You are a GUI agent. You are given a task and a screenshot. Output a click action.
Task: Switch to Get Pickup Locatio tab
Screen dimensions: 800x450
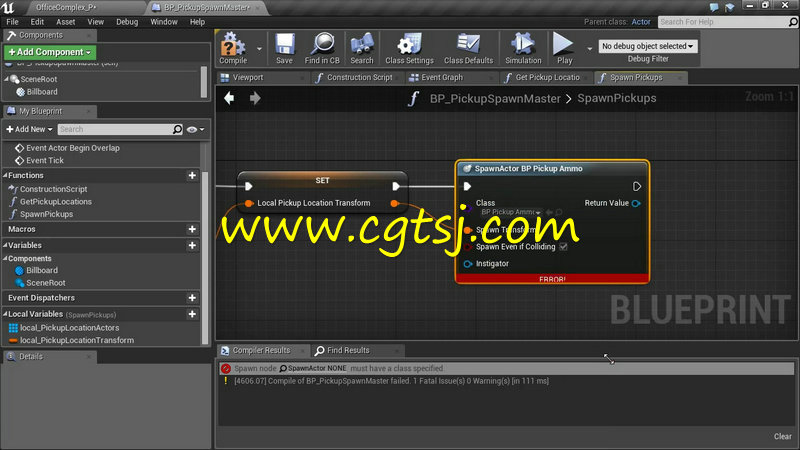click(547, 78)
